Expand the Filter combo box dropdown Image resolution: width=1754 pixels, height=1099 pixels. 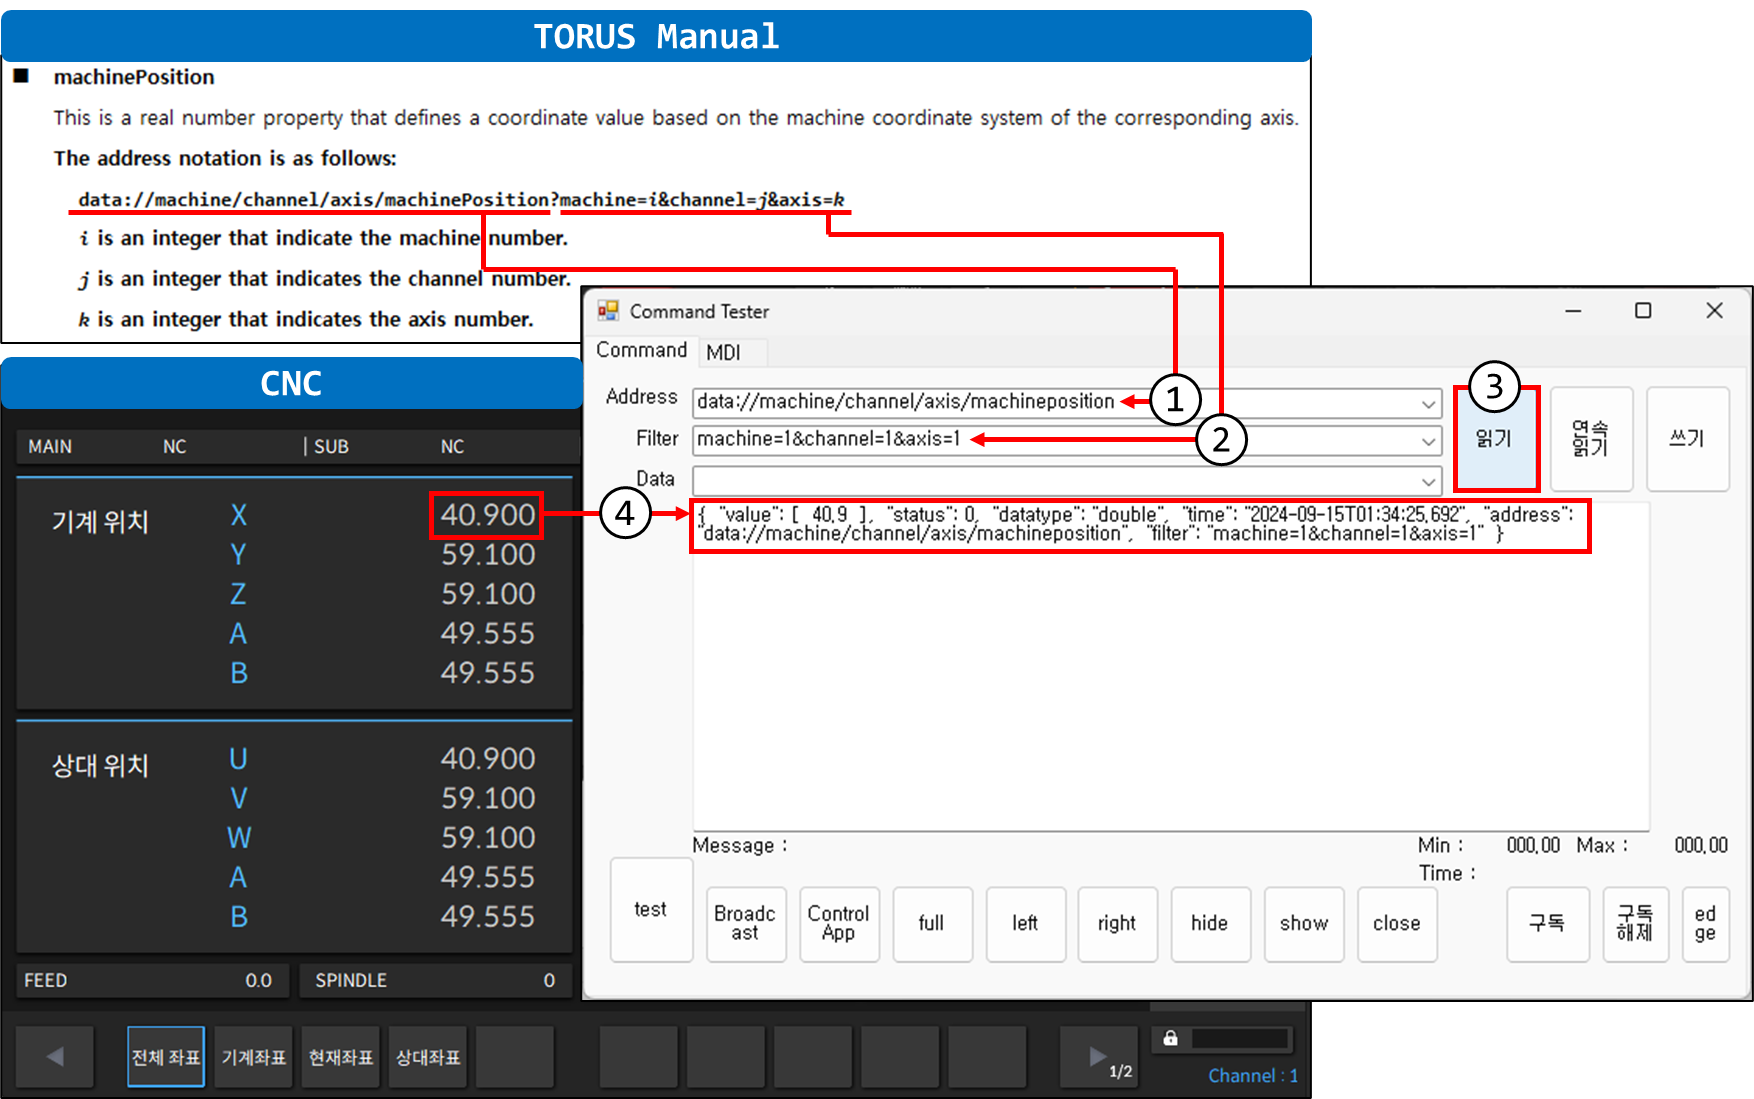click(1429, 440)
